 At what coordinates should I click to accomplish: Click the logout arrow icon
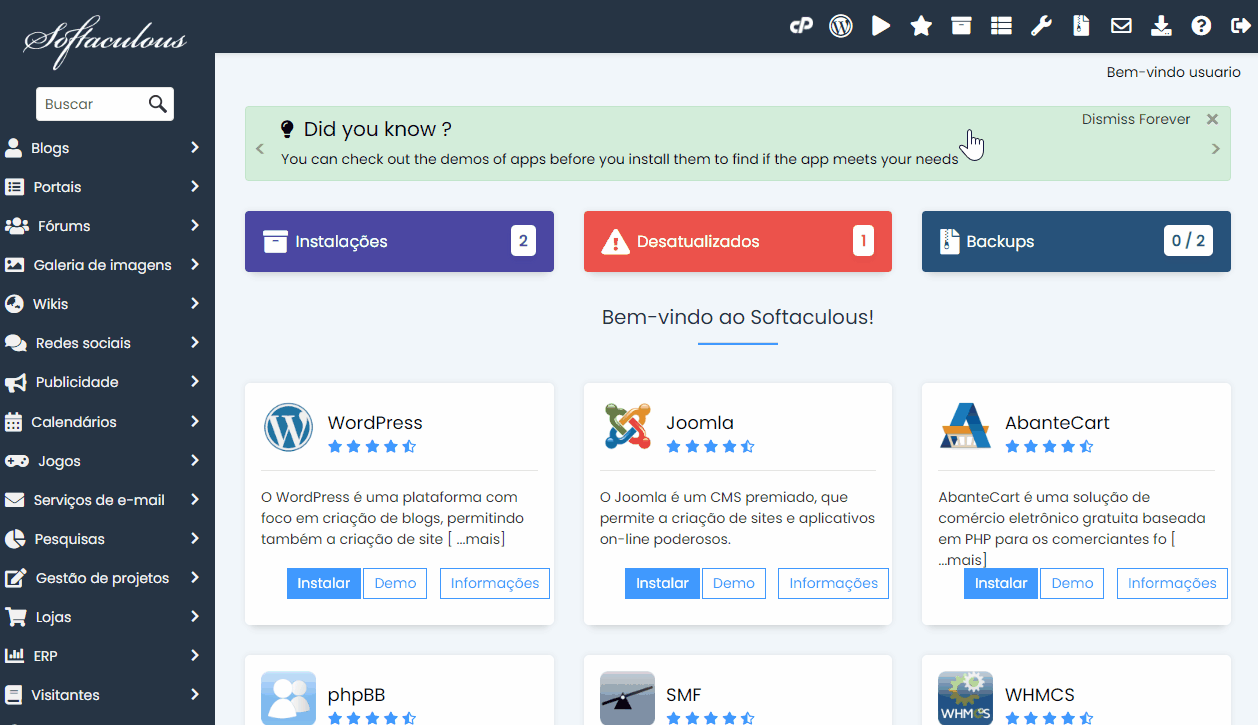pos(1240,26)
